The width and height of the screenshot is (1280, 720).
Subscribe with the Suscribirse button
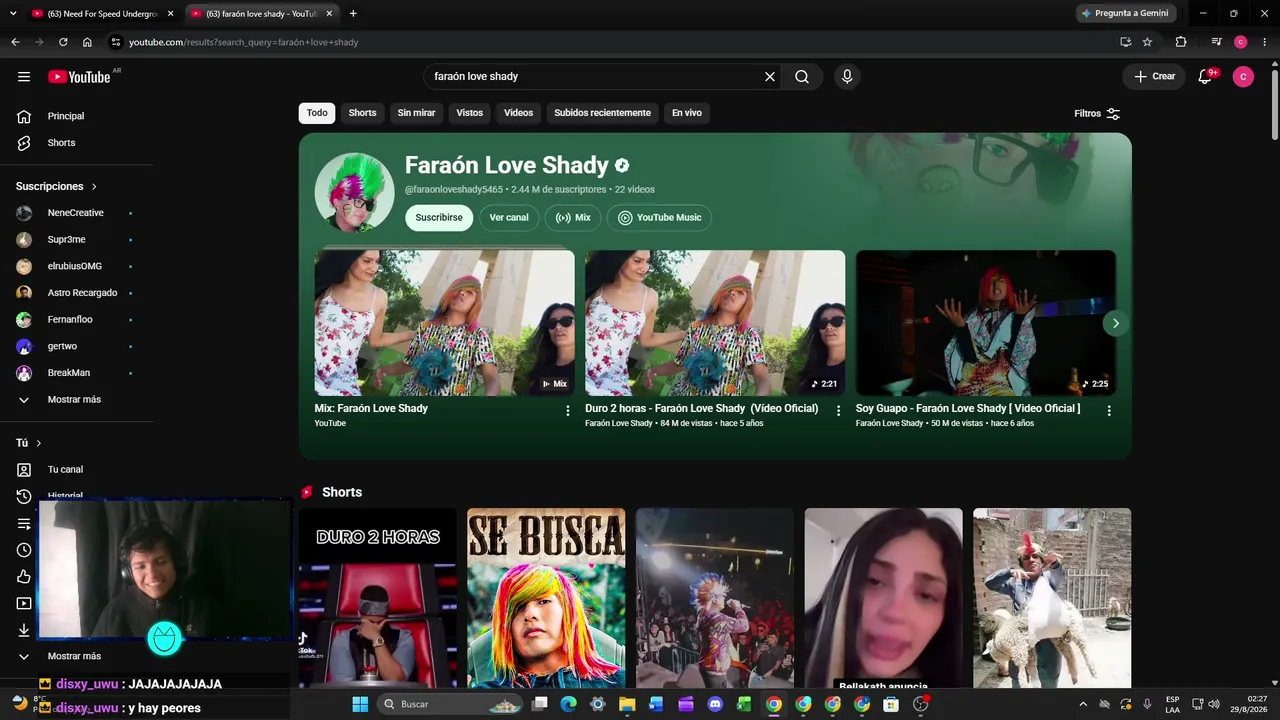[439, 218]
